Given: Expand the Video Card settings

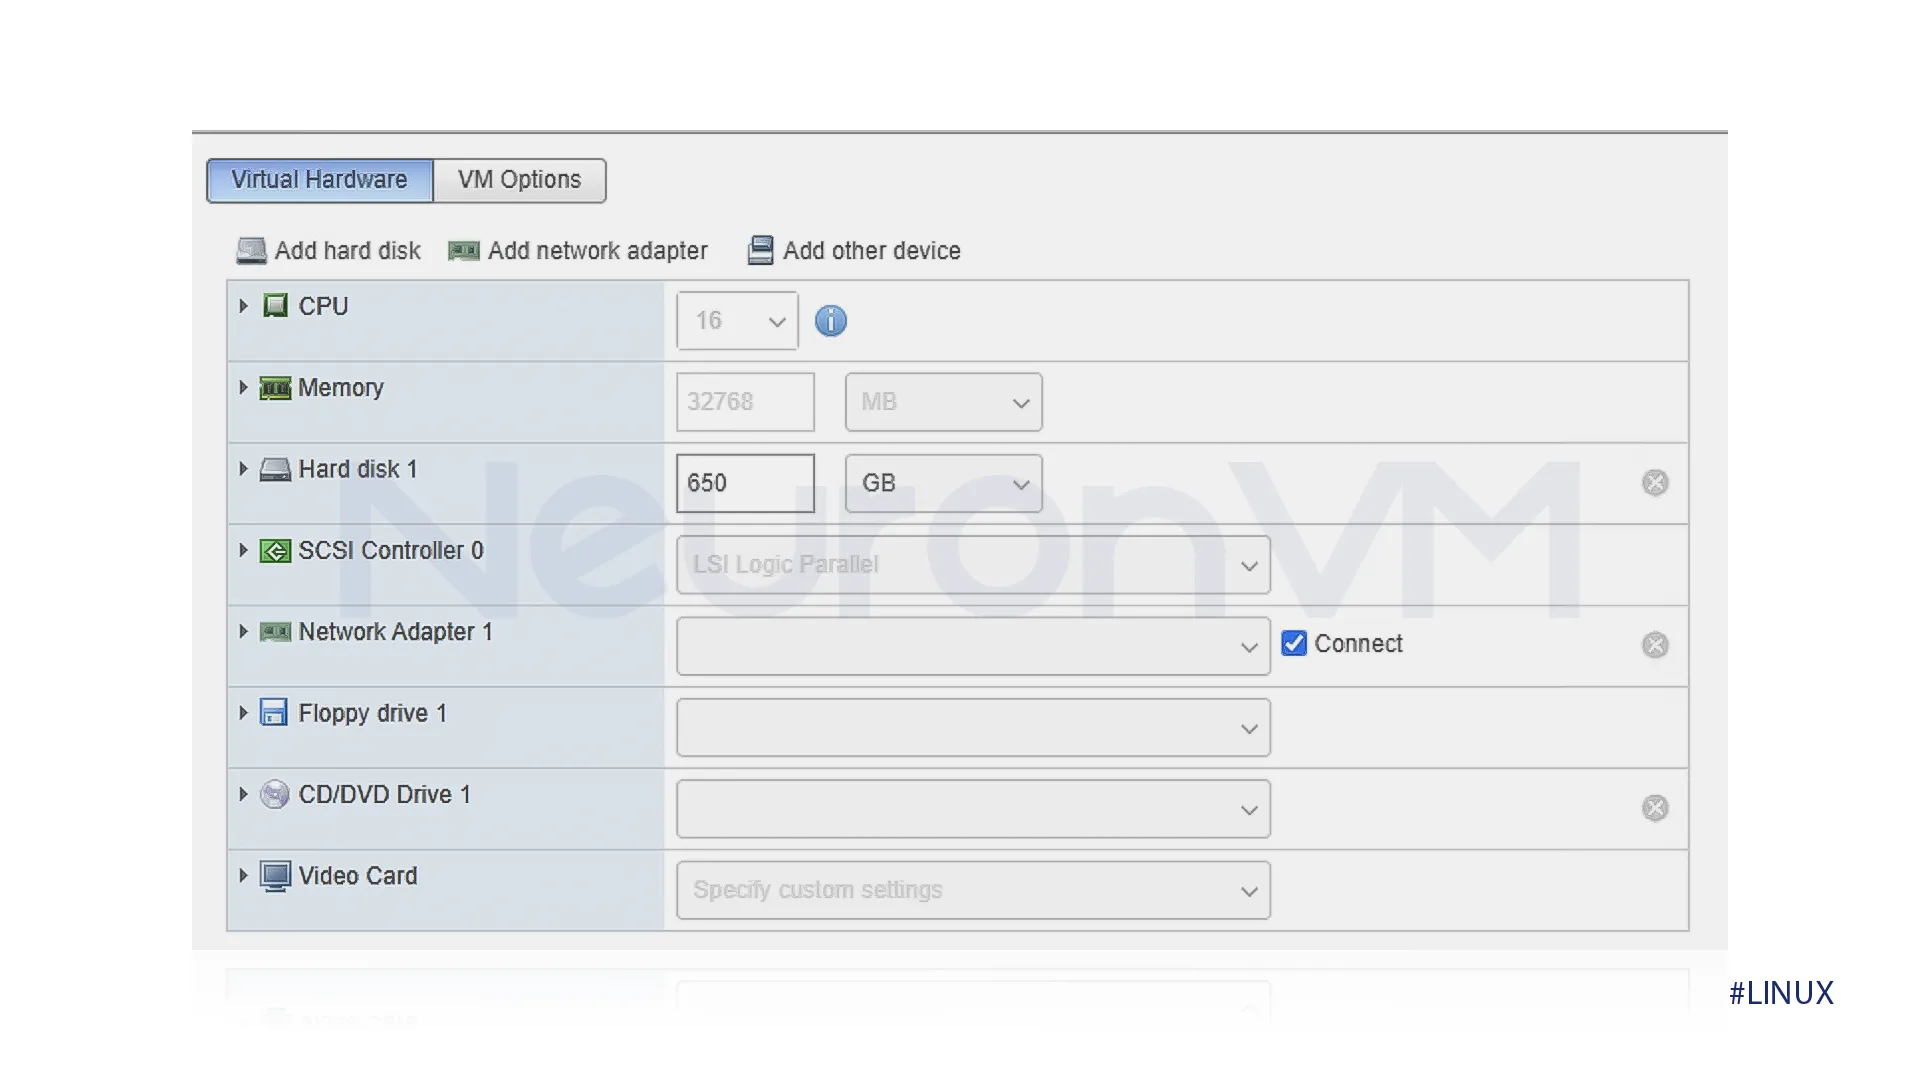Looking at the screenshot, I should pos(244,874).
